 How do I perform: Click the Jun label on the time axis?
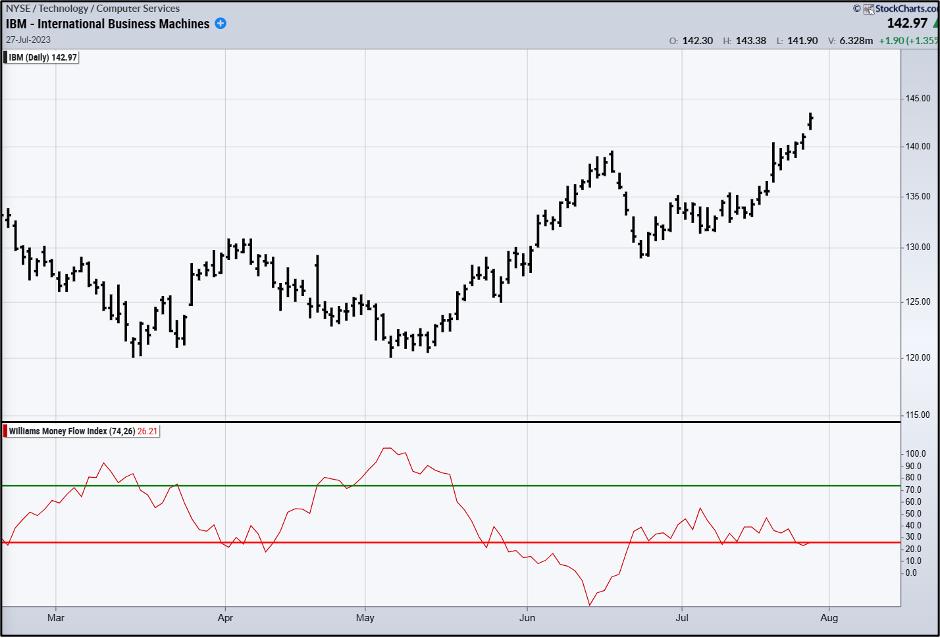pos(526,620)
